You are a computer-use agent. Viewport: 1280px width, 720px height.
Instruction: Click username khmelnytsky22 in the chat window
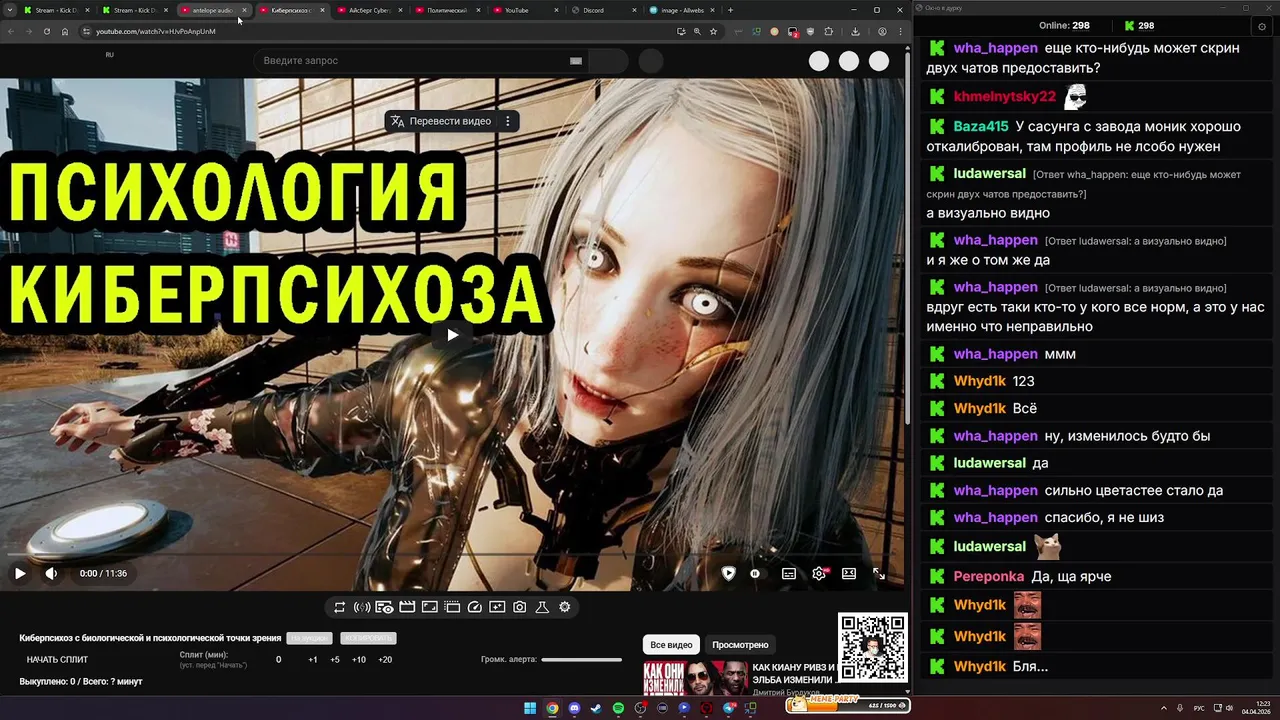1004,96
